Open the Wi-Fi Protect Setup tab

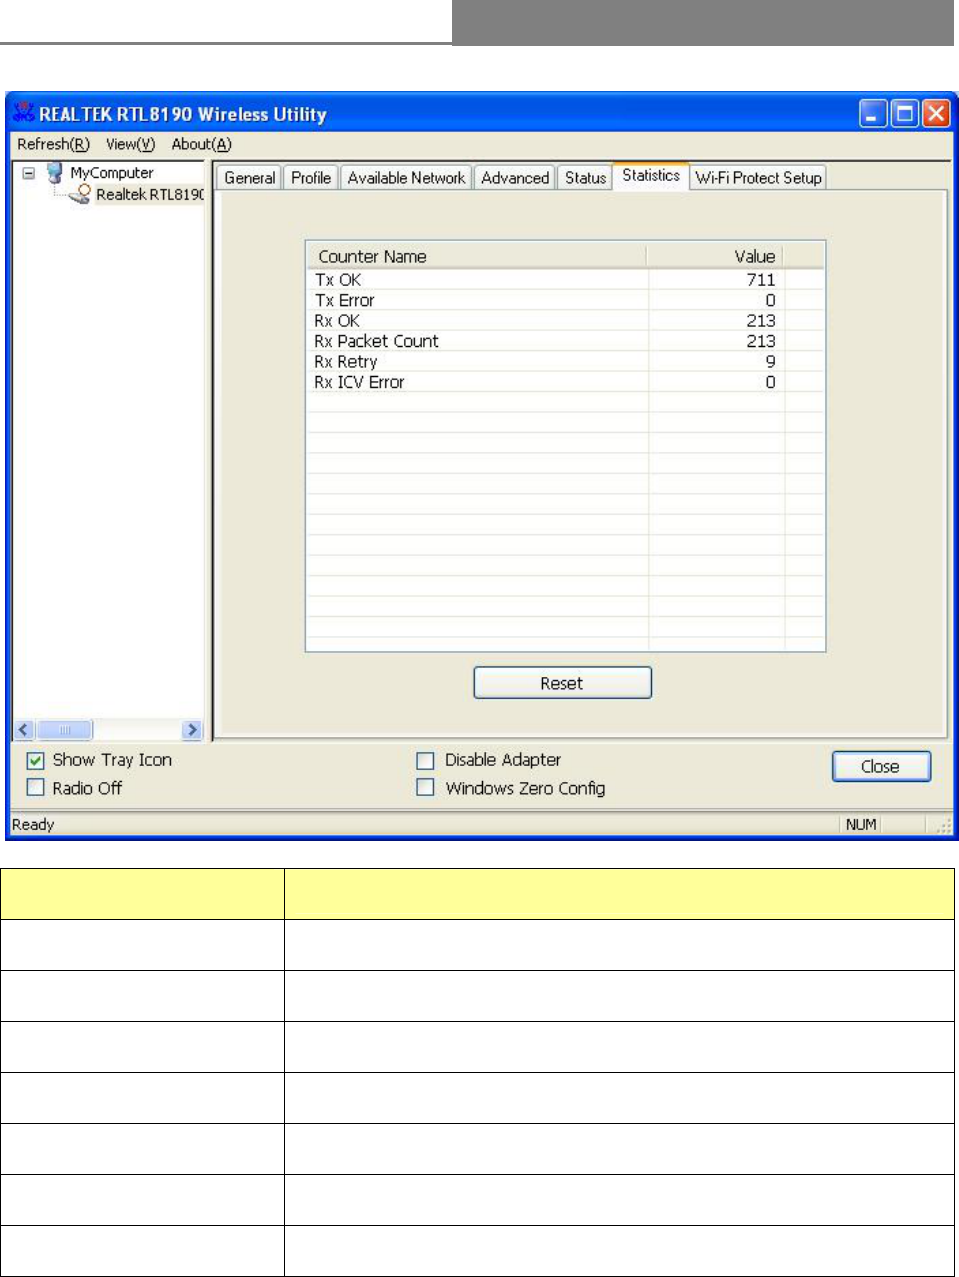[x=758, y=178]
